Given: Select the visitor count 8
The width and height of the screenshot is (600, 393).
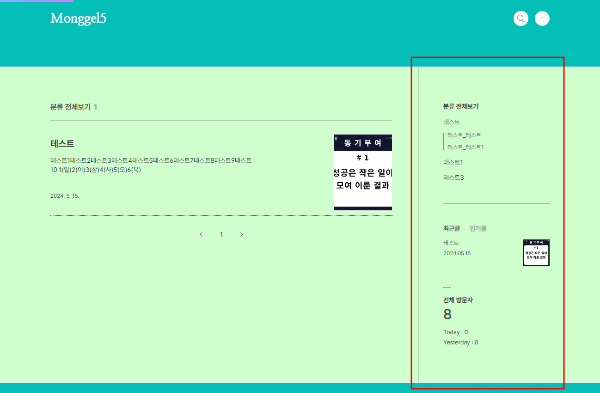Looking at the screenshot, I should [447, 314].
